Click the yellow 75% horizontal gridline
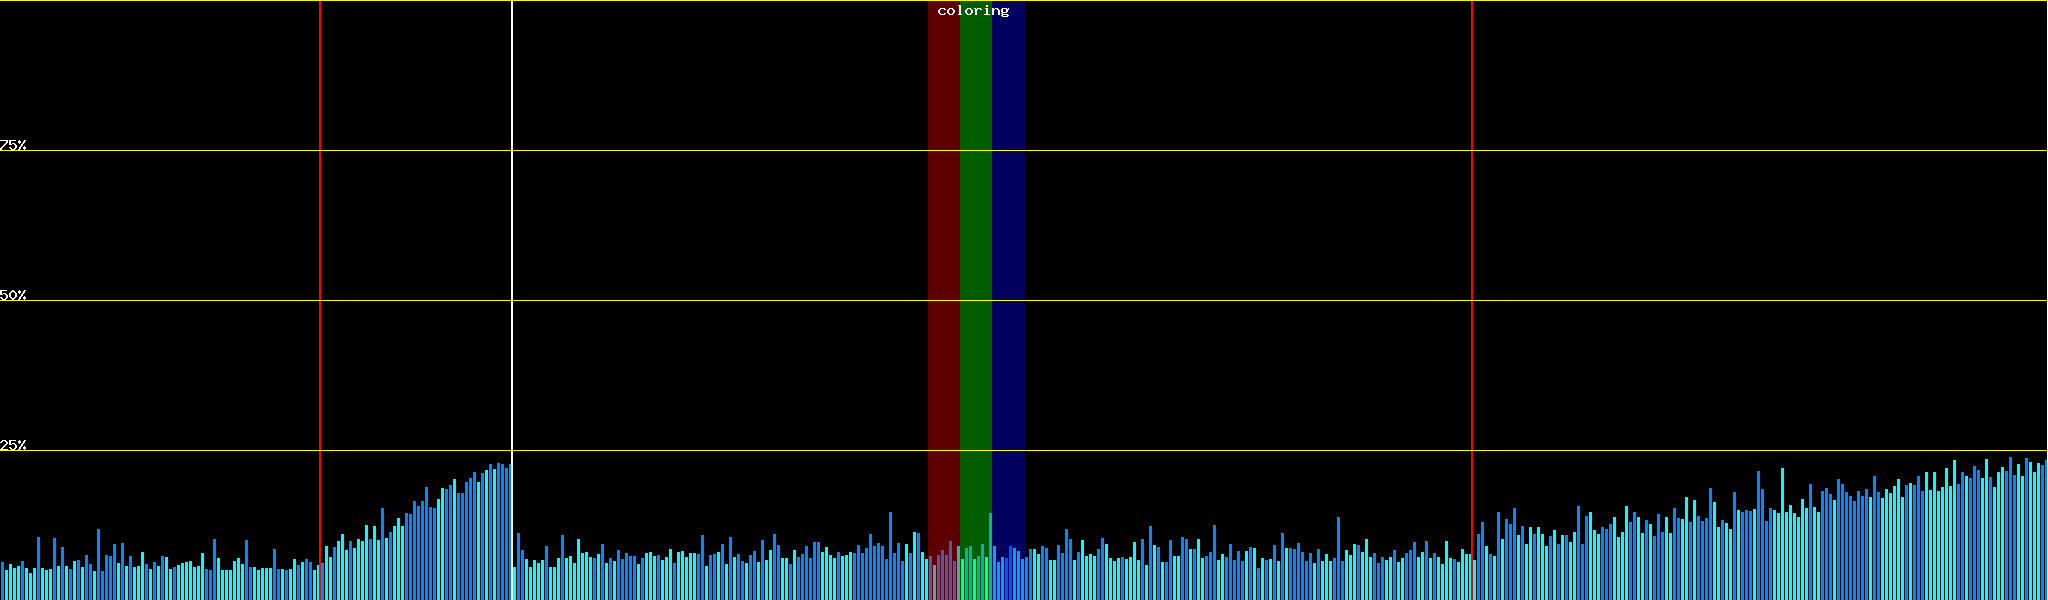Viewport: 2048px width, 600px height. pos(700,151)
